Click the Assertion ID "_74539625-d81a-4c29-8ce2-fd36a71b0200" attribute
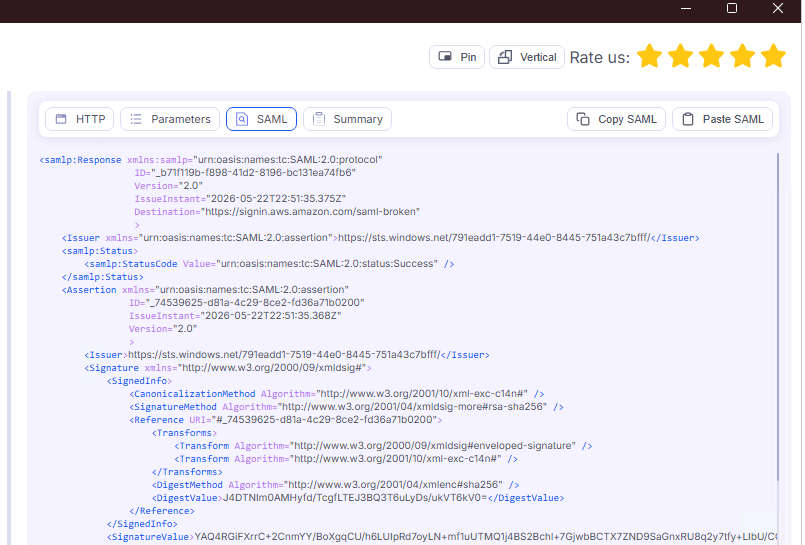 (x=246, y=303)
